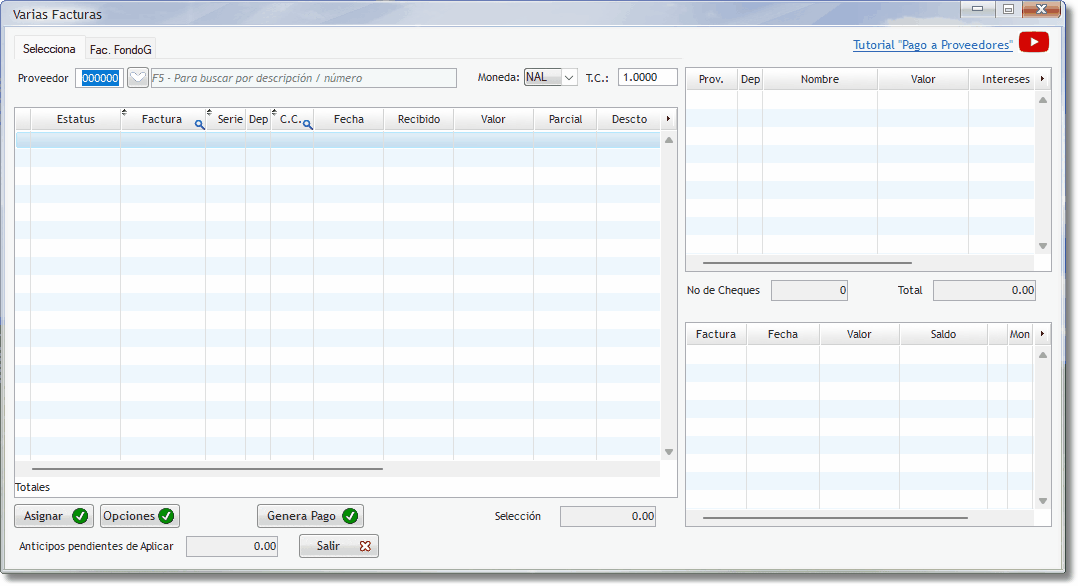Click horizontal scrollbar of bottom-right grid

tap(835, 518)
